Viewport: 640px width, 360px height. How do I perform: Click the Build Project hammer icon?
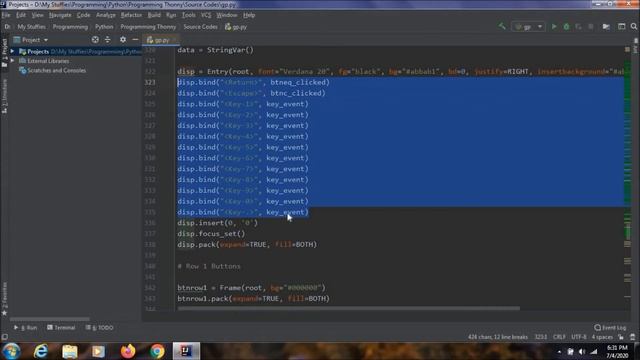point(502,27)
